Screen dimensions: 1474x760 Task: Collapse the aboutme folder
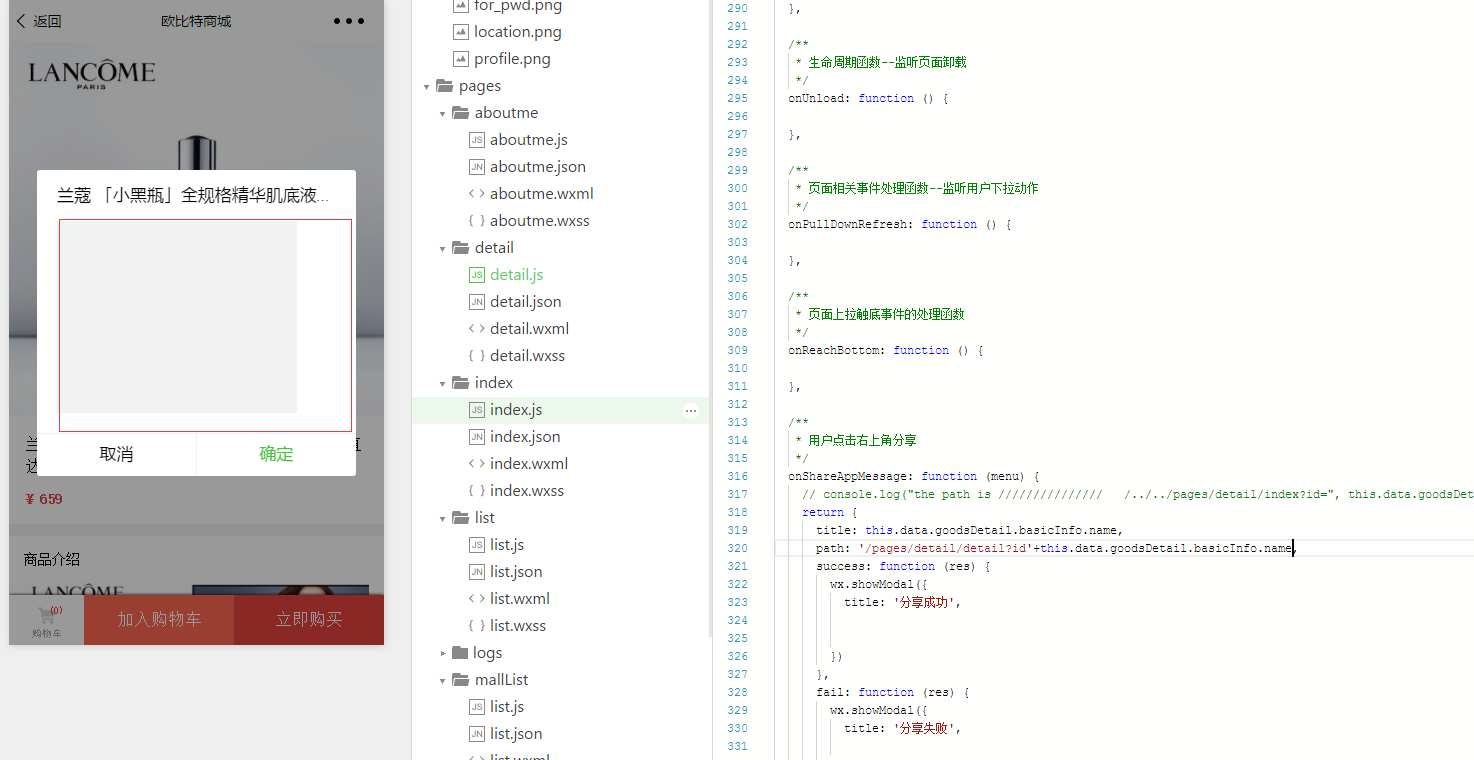pos(443,114)
